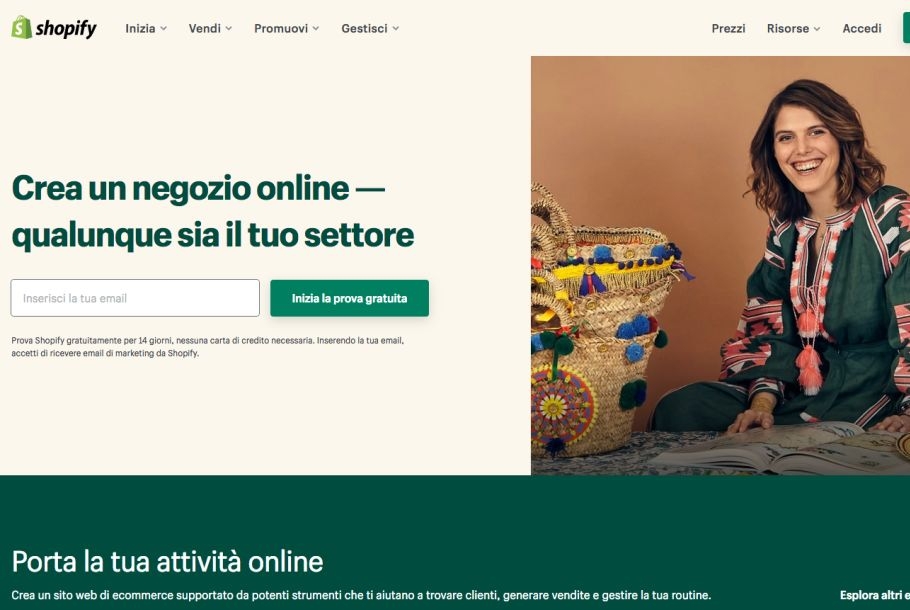Expand the Inizia menu chevron
This screenshot has height=610, width=910.
click(x=164, y=28)
